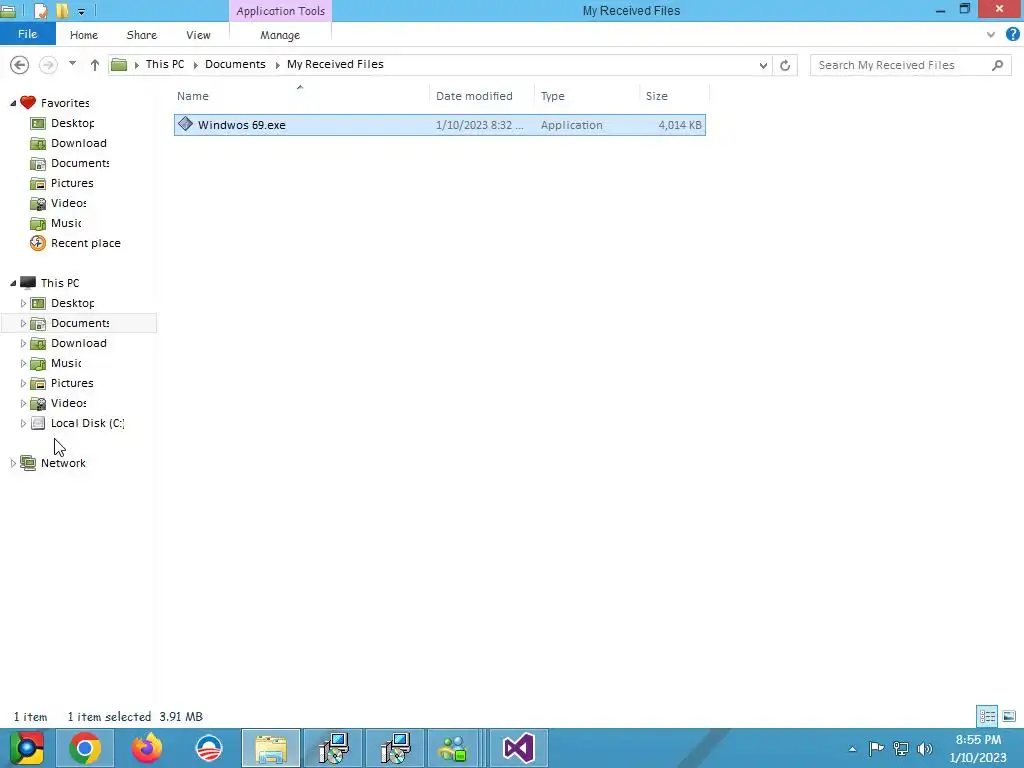Image resolution: width=1024 pixels, height=768 pixels.
Task: Expand Downloads under This PC
Action: click(x=23, y=343)
